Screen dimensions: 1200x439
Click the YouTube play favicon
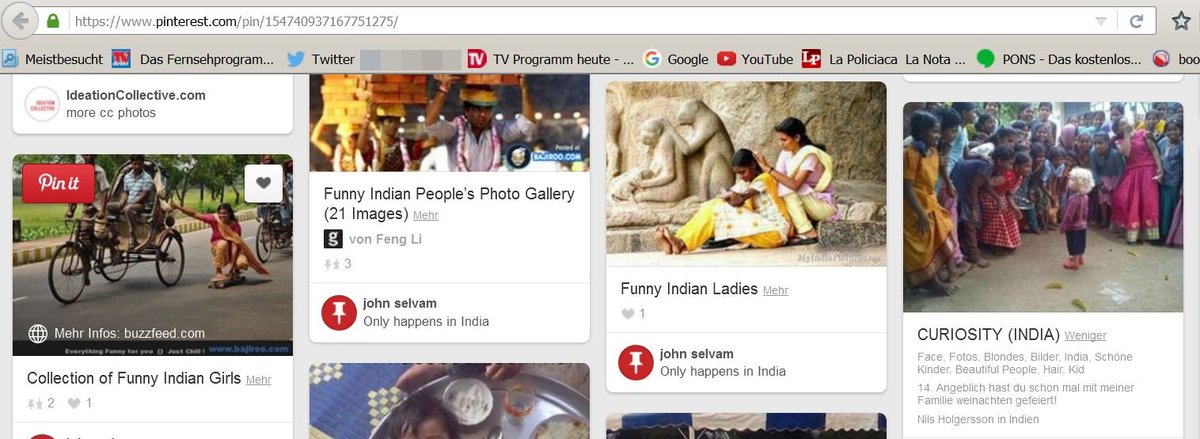click(726, 59)
